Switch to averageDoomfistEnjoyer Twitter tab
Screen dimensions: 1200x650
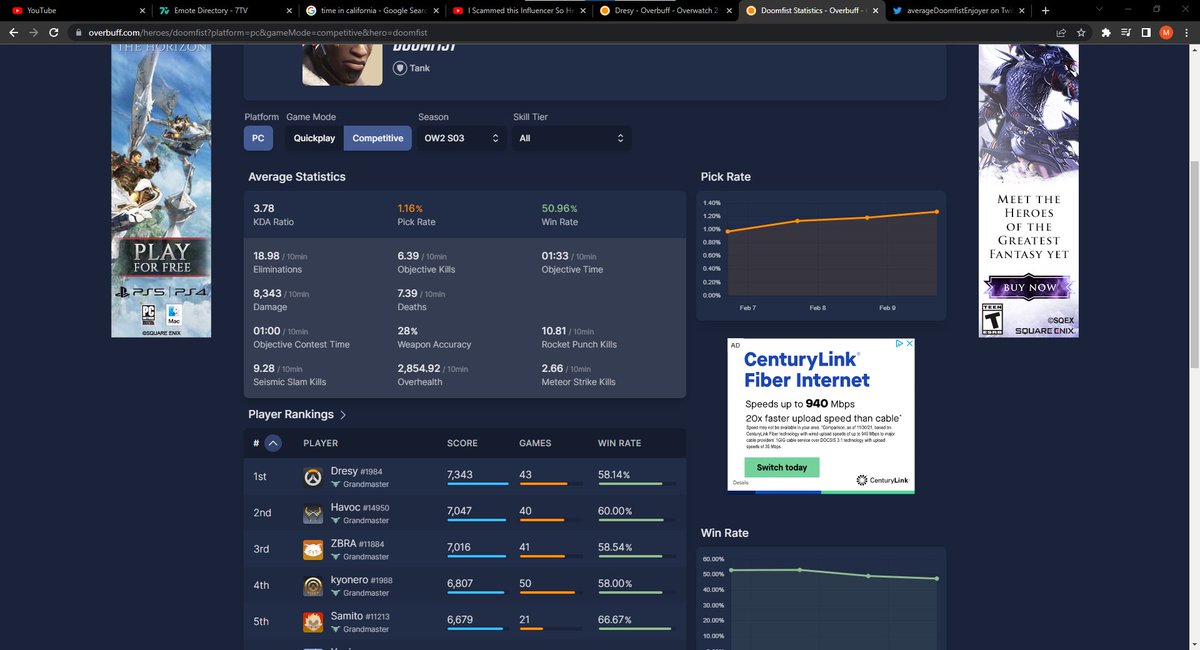point(960,10)
